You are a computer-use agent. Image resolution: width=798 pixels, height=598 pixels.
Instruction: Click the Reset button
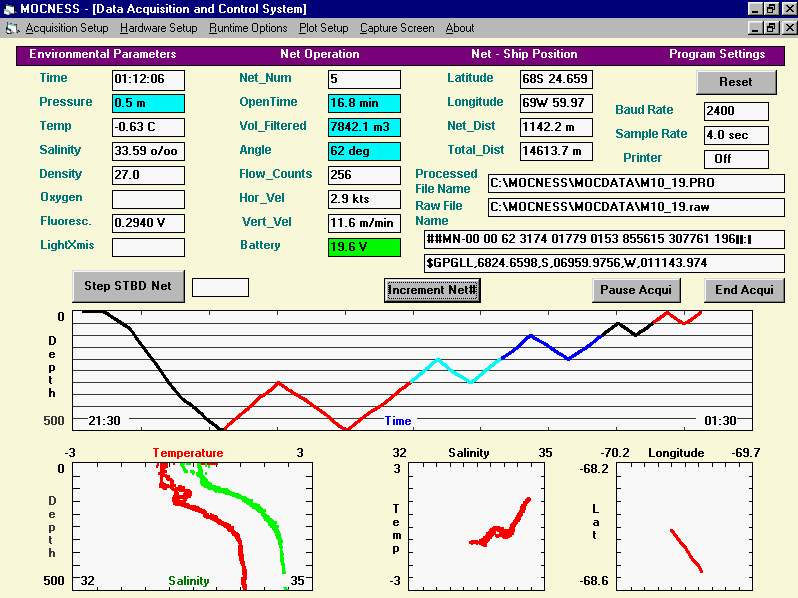[736, 82]
